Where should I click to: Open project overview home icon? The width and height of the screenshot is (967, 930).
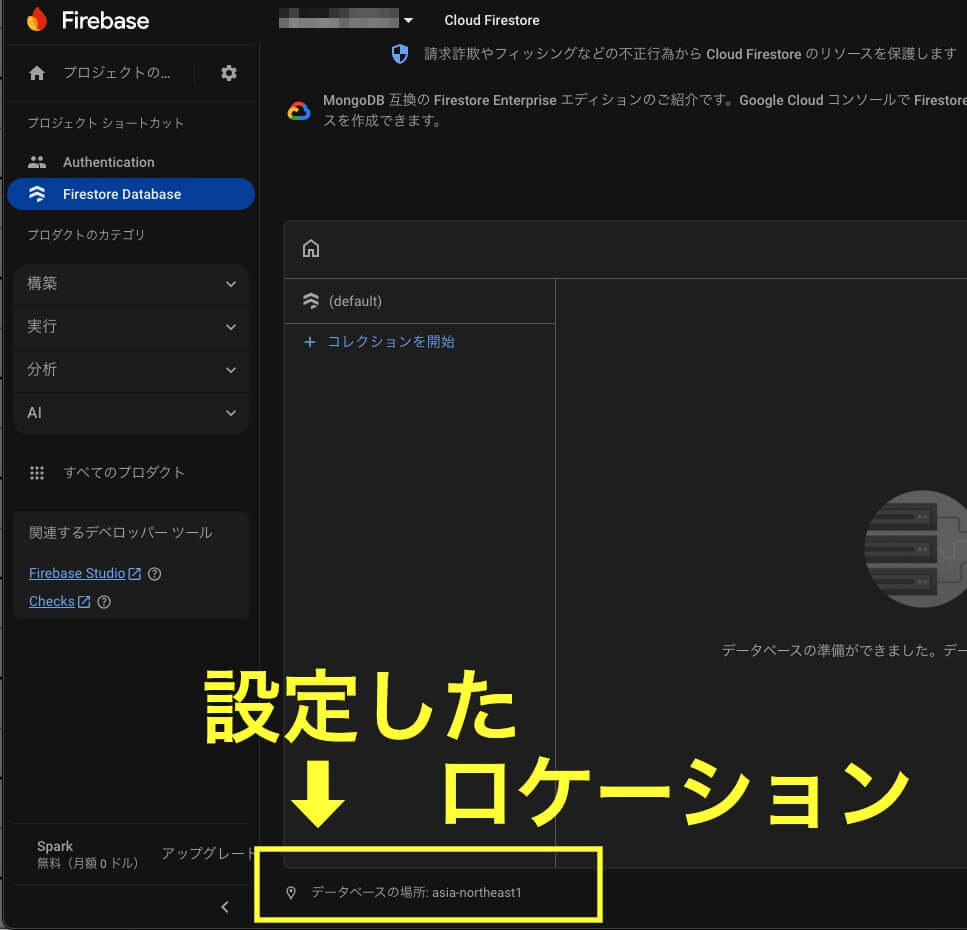tap(37, 73)
